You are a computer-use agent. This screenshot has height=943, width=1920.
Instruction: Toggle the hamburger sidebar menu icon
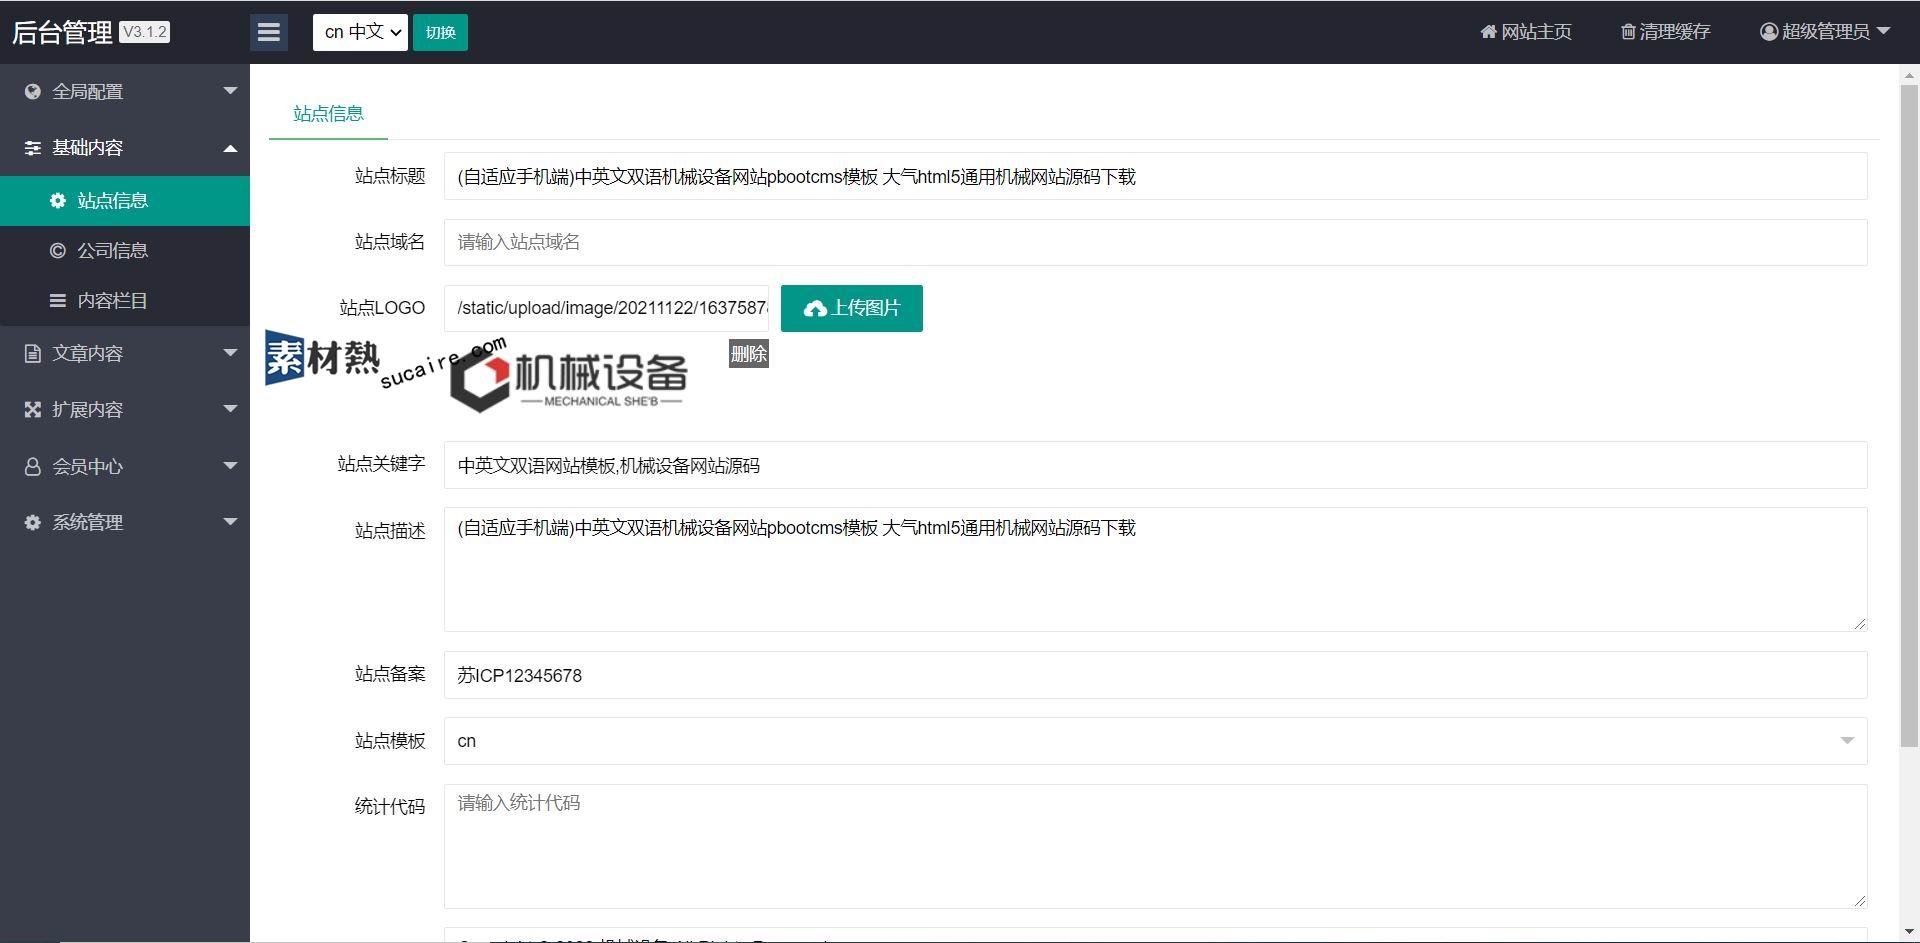pyautogui.click(x=268, y=32)
